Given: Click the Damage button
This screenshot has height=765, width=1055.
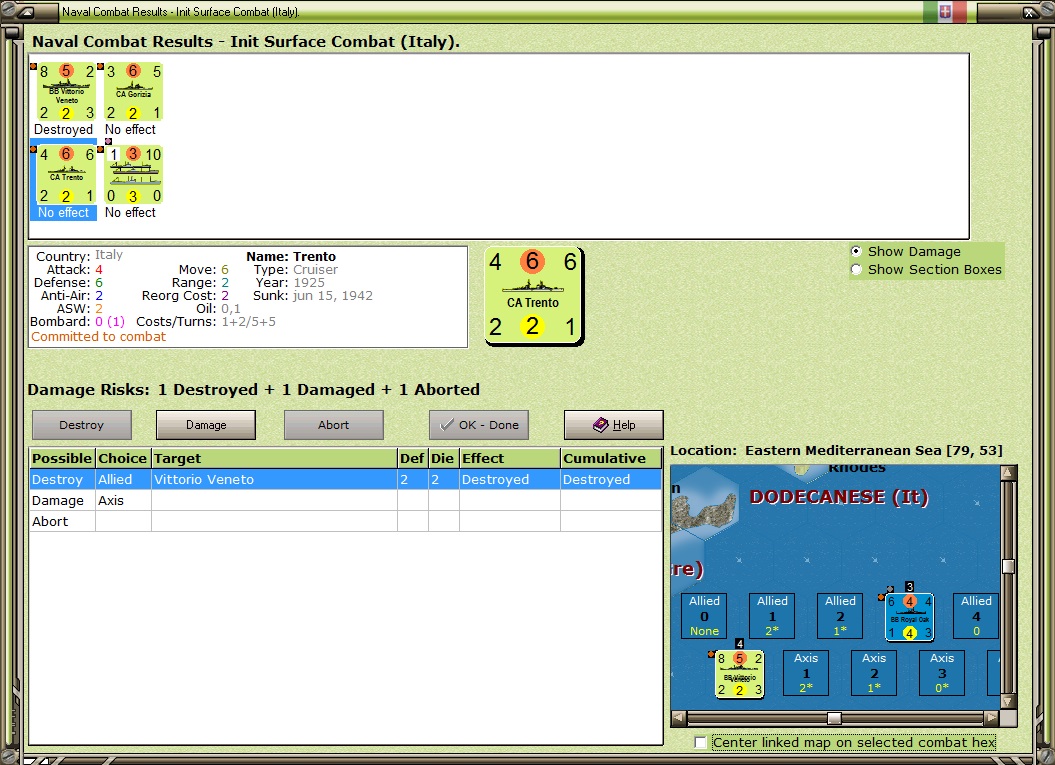Looking at the screenshot, I should 206,425.
